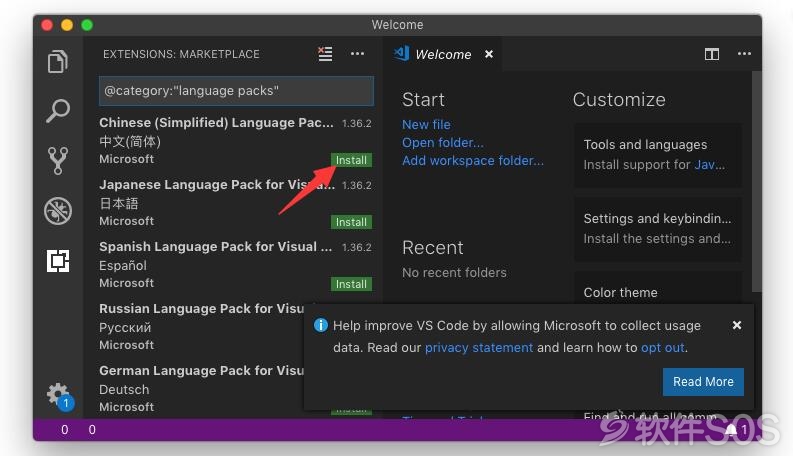This screenshot has width=793, height=456.
Task: Install Chinese (Simplified) Language Pack
Action: click(351, 160)
